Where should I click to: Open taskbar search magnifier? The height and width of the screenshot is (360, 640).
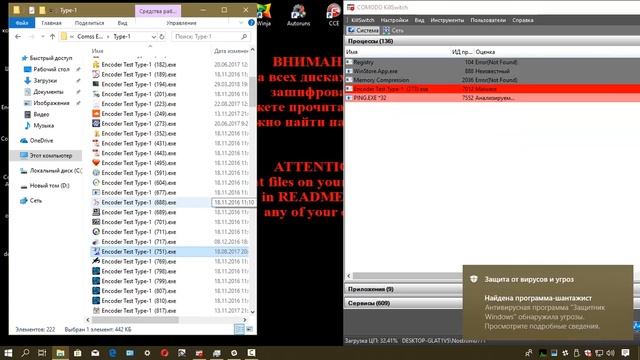pos(25,353)
